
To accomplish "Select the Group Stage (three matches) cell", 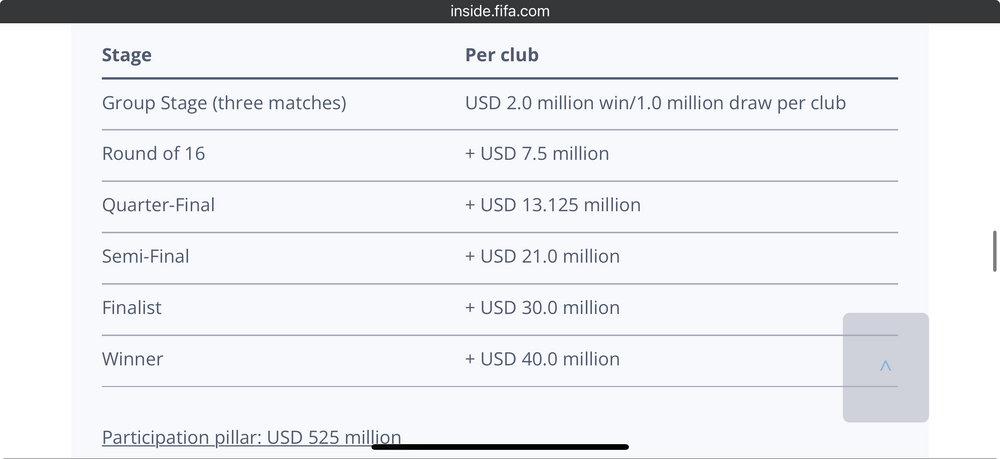I will 224,103.
